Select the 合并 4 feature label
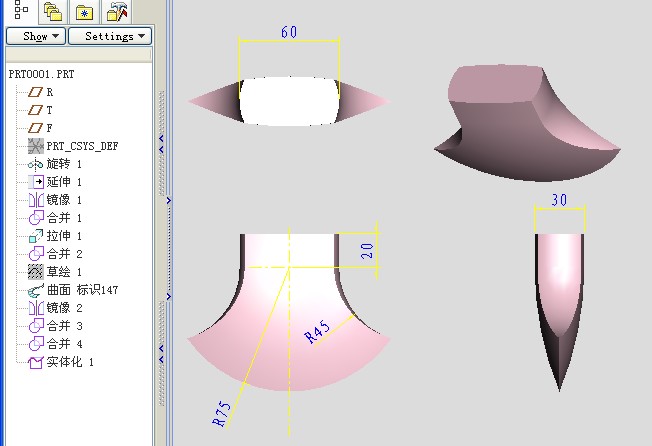 [64, 344]
